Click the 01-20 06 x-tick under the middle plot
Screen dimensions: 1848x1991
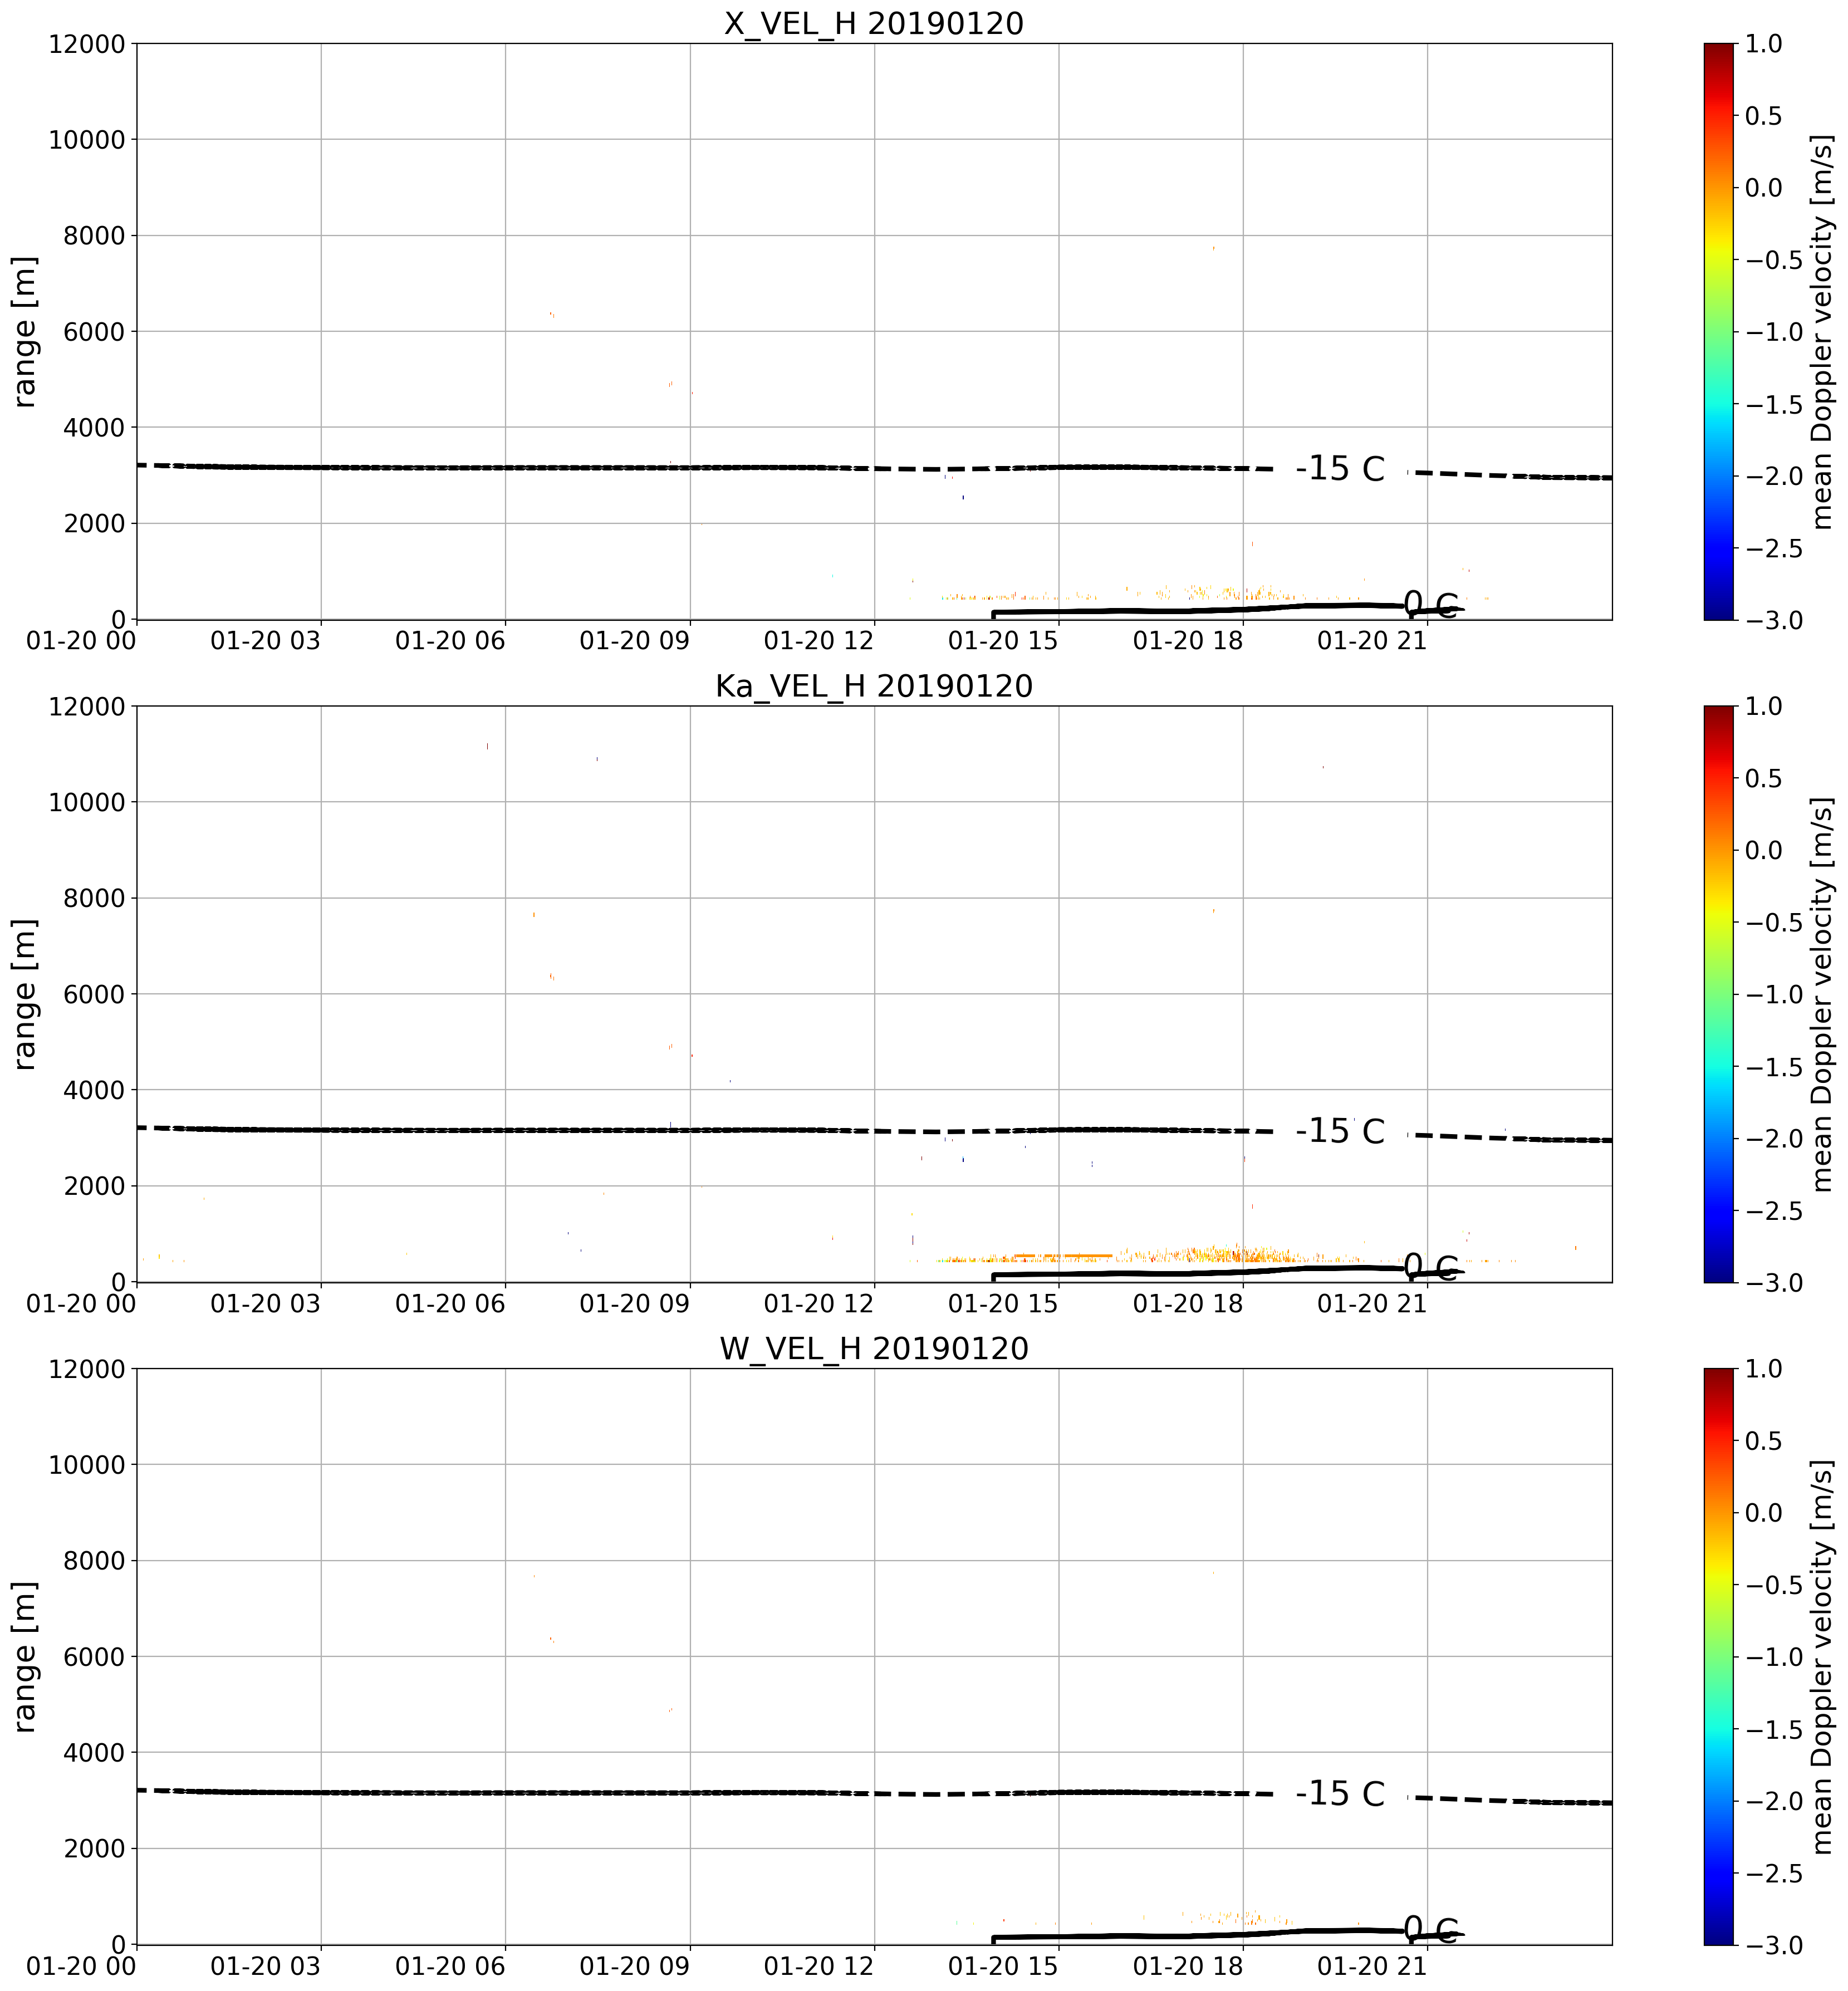450,1304
